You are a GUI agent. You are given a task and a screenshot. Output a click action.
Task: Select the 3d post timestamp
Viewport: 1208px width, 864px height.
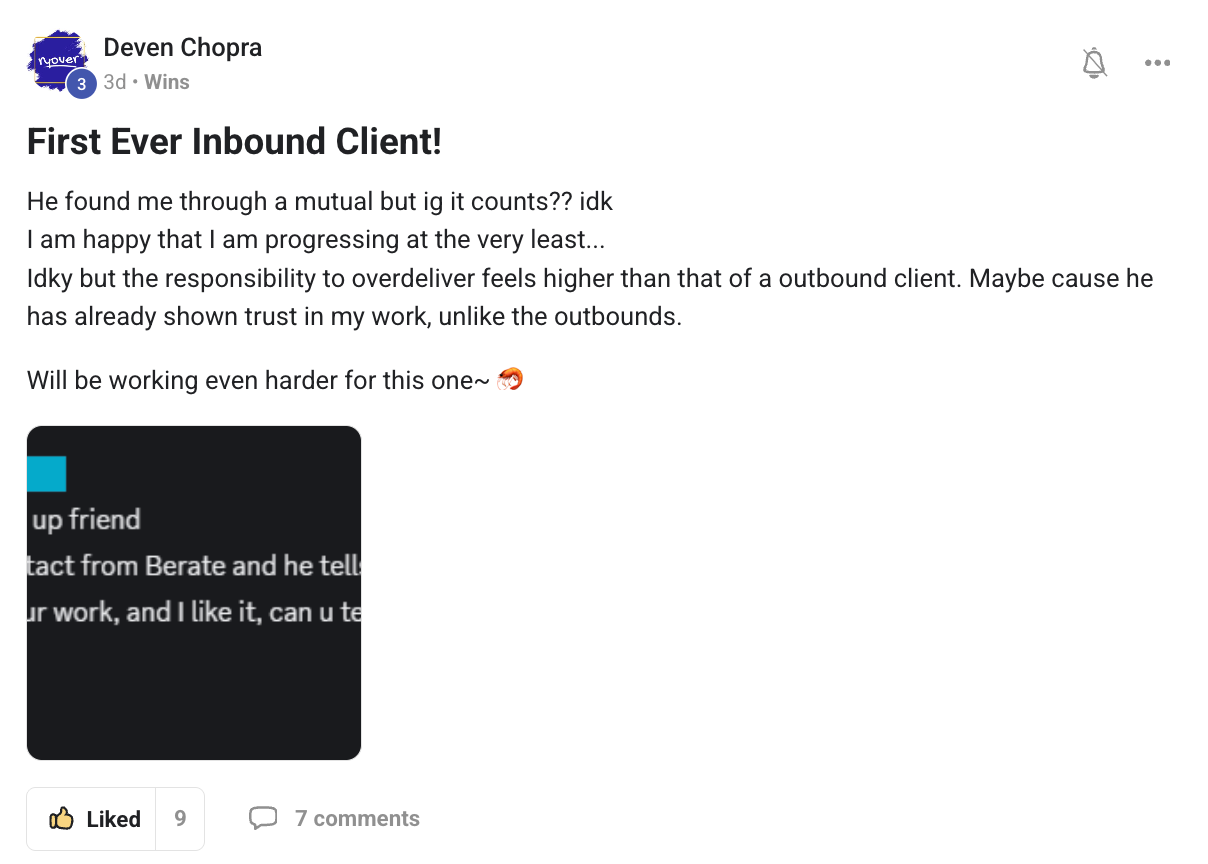point(115,82)
